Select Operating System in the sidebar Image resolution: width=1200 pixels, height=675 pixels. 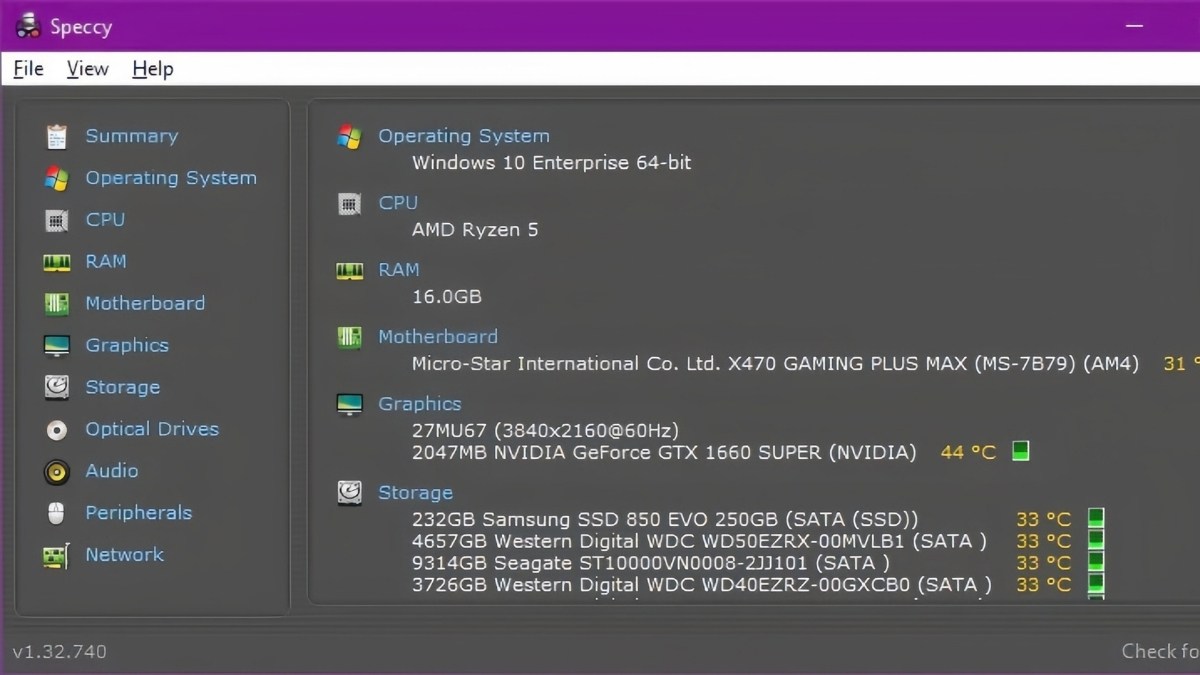click(171, 178)
